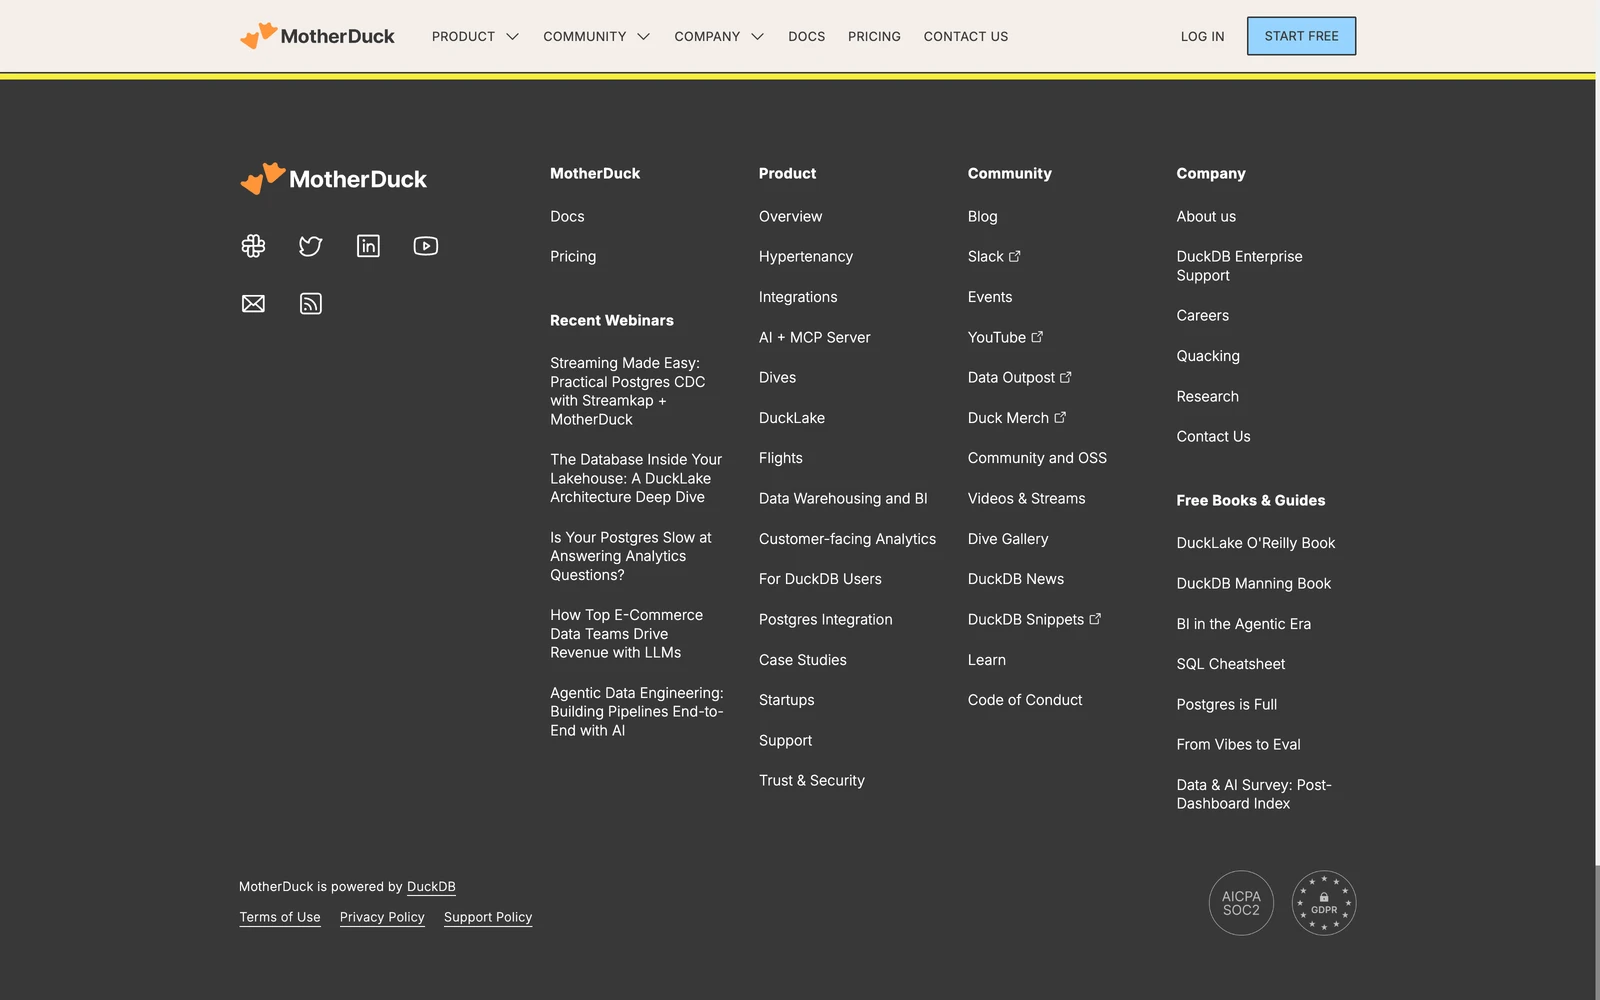Open the Flights product link

click(x=781, y=458)
